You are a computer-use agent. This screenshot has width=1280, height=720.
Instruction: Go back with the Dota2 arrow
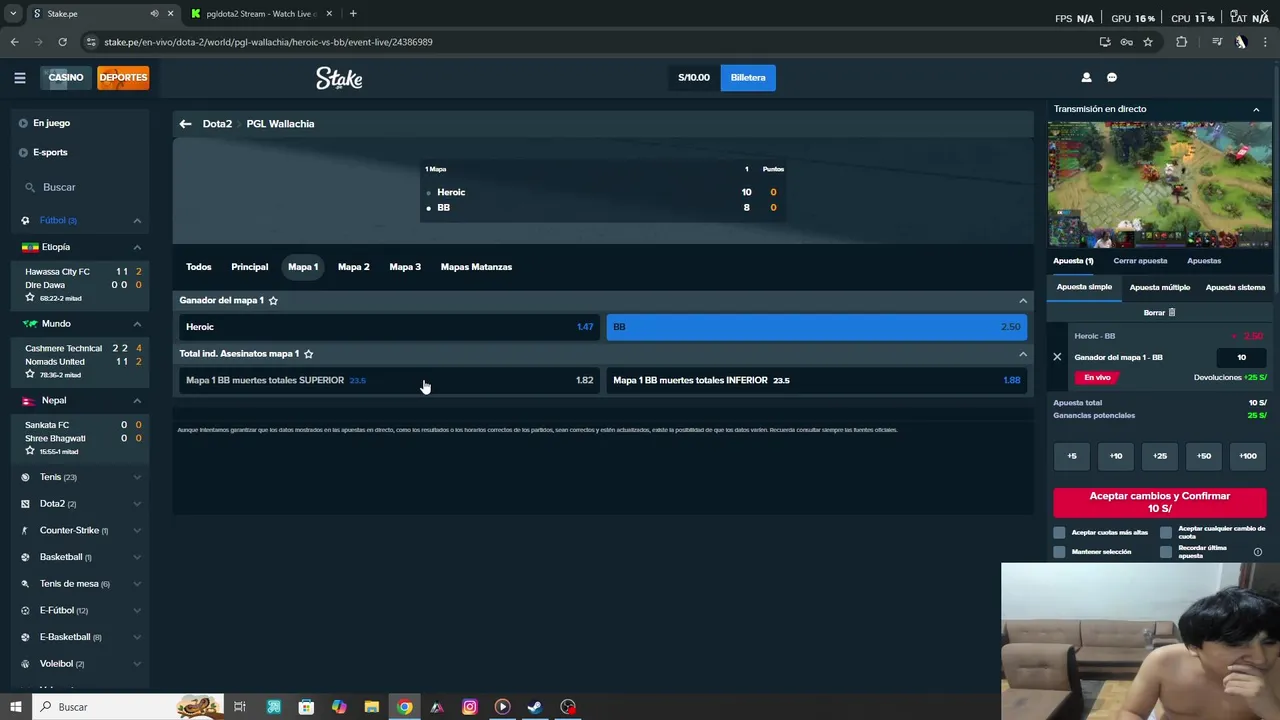(x=185, y=124)
